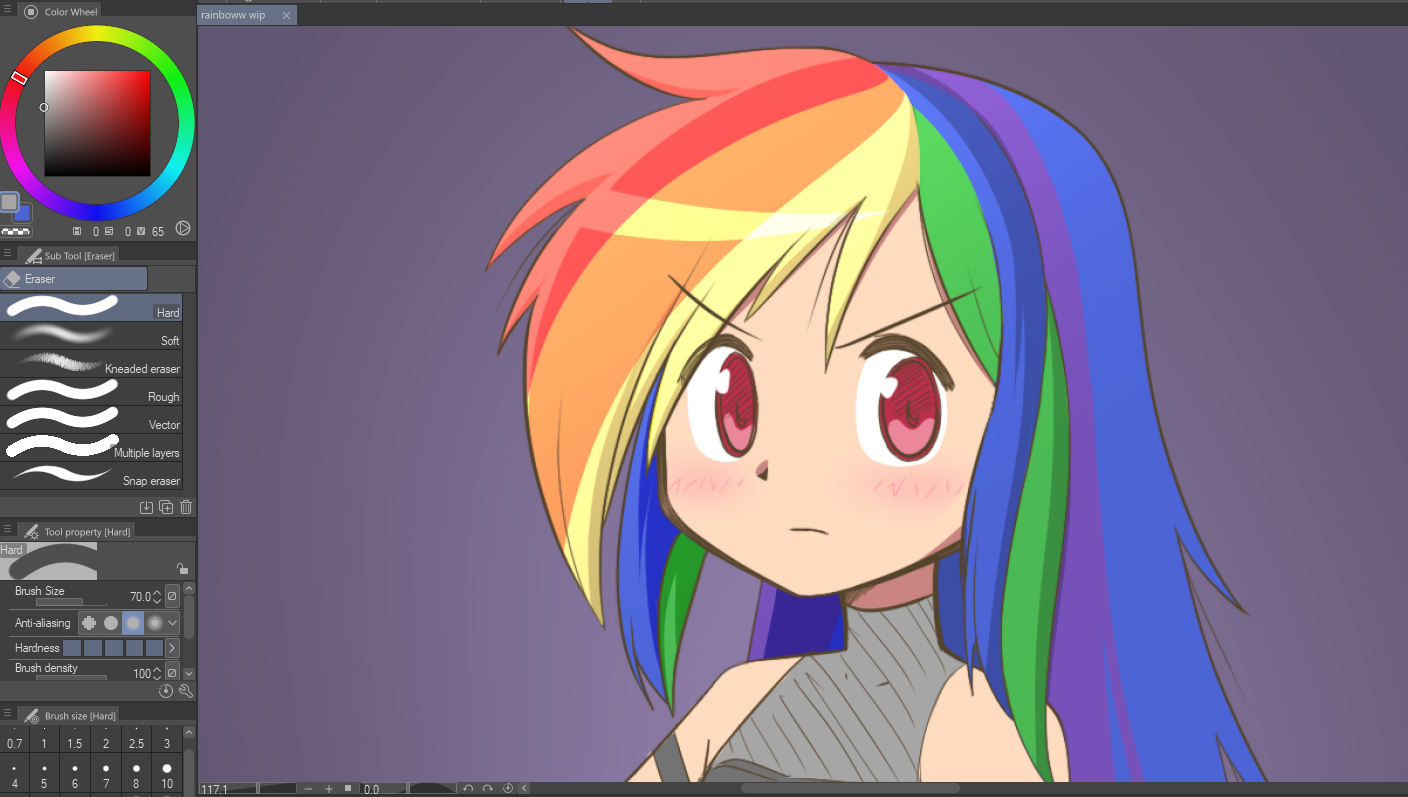Import sub tool material icon

pyautogui.click(x=146, y=507)
